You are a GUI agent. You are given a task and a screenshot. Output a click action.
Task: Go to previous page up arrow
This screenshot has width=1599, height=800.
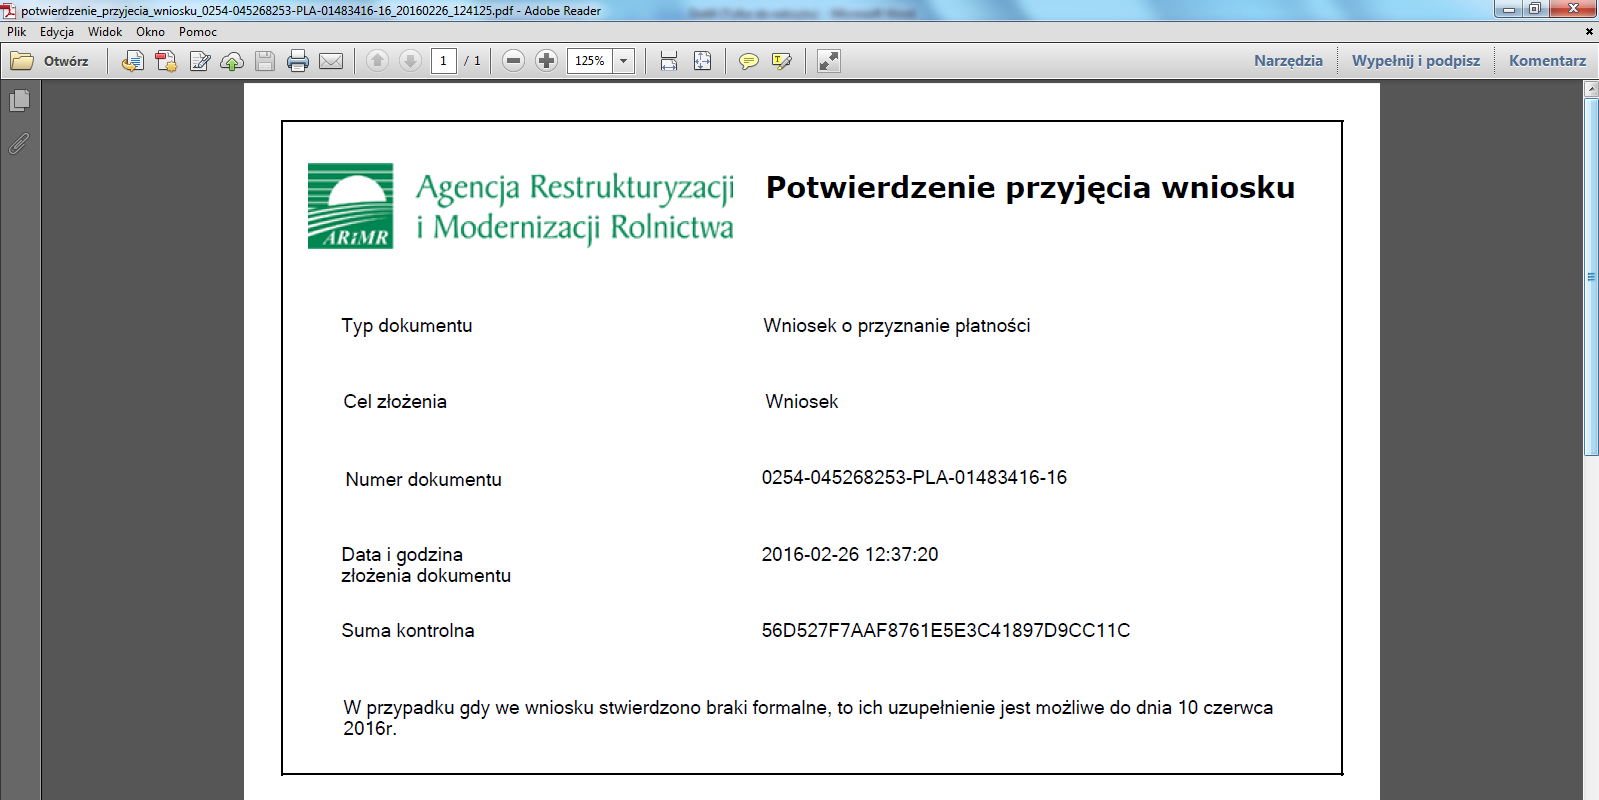point(377,61)
